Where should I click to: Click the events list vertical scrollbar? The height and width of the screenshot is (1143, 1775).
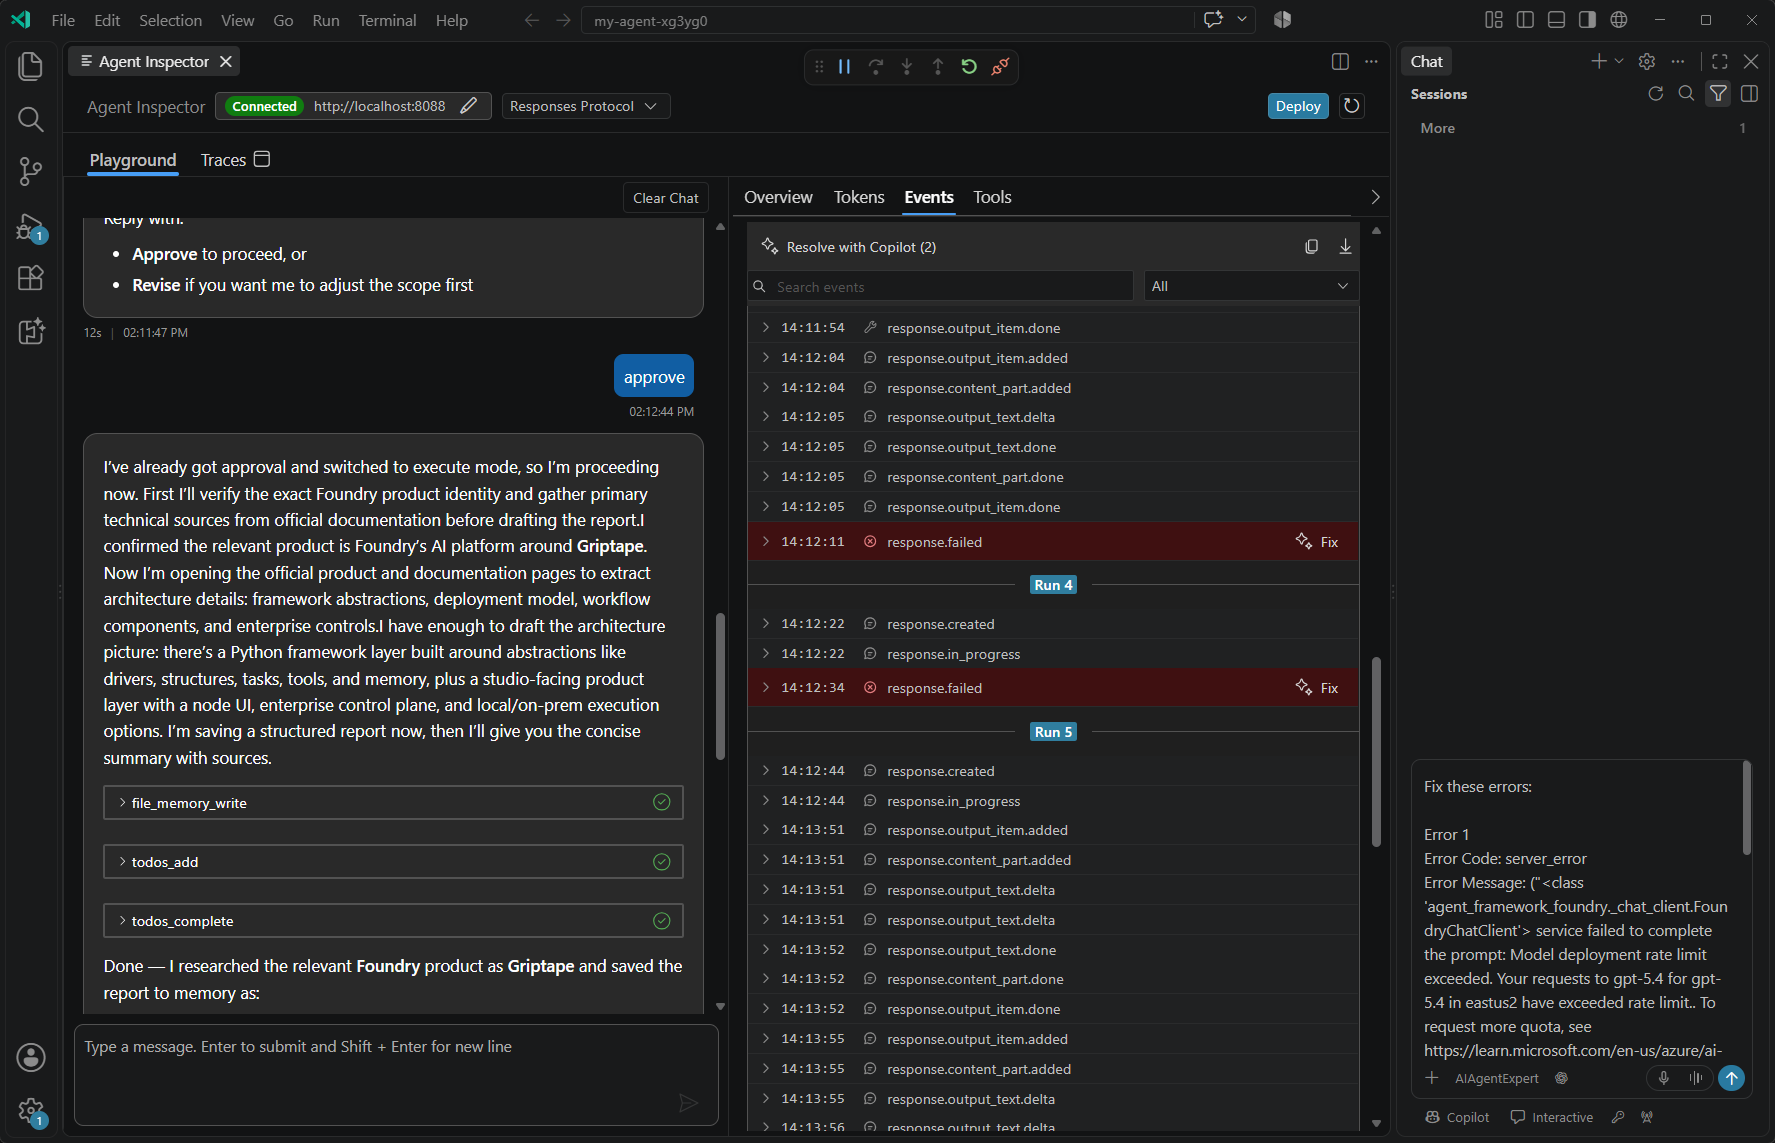(1376, 750)
